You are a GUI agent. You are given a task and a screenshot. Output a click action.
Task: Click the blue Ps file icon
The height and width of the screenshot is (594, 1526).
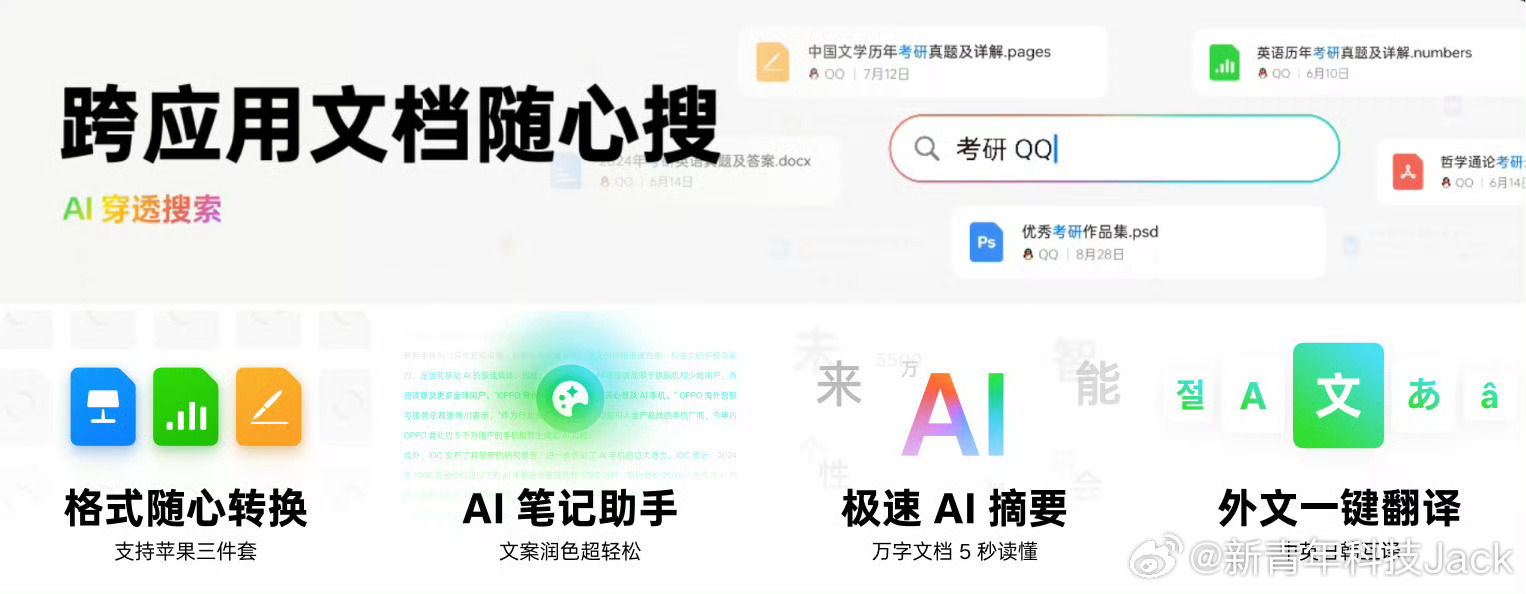point(987,243)
